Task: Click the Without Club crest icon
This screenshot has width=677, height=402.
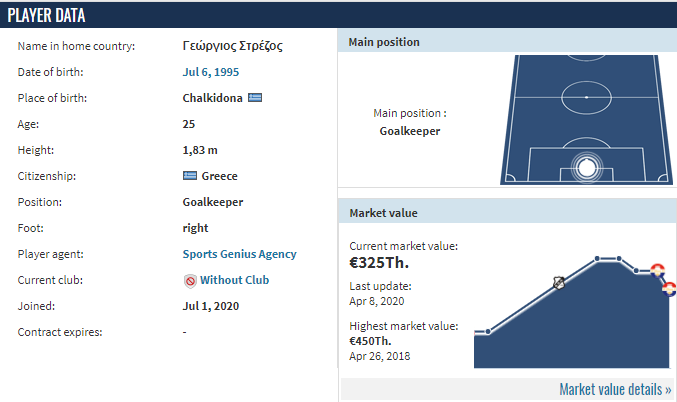Action: [190, 281]
